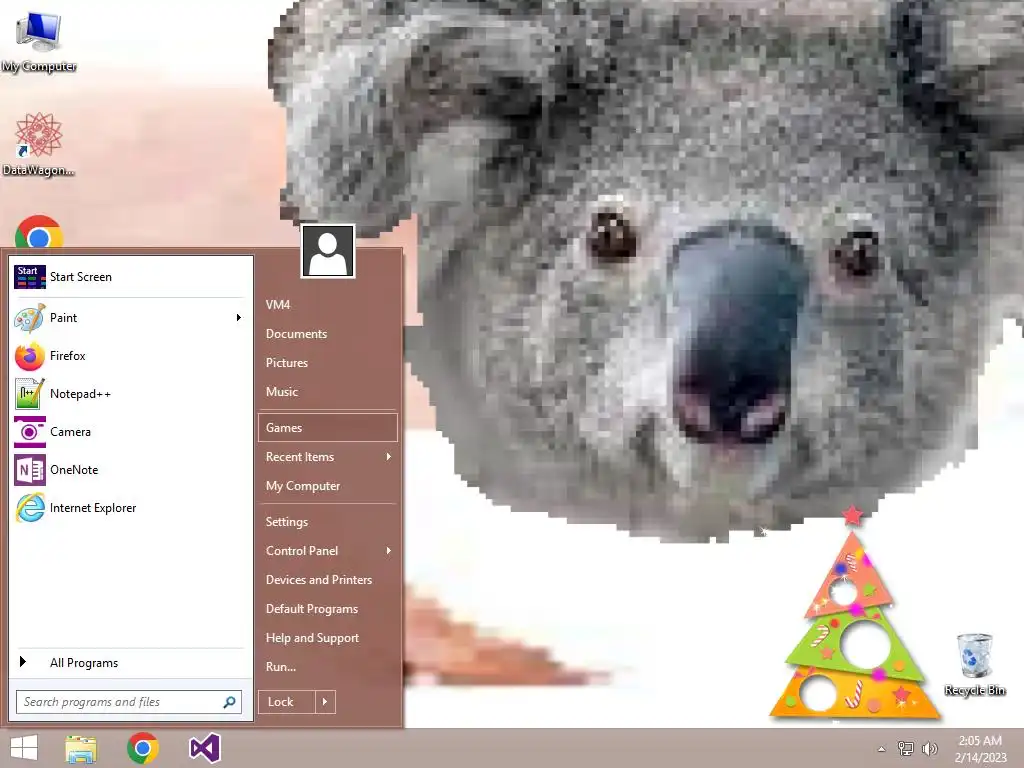The height and width of the screenshot is (768, 1024).
Task: Open Camera using its purple icon
Action: (x=29, y=432)
